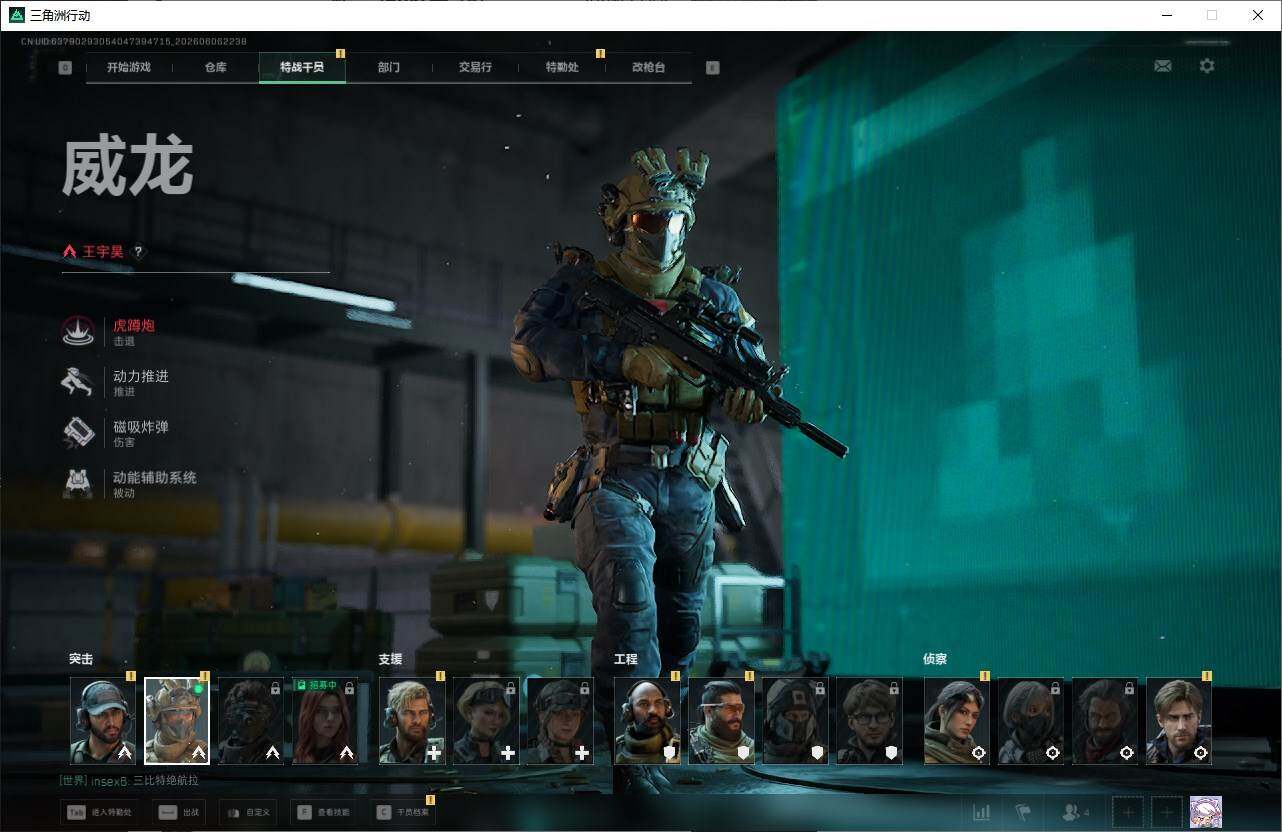
Task: Open the player avatar in bottom bar
Action: tap(1206, 812)
